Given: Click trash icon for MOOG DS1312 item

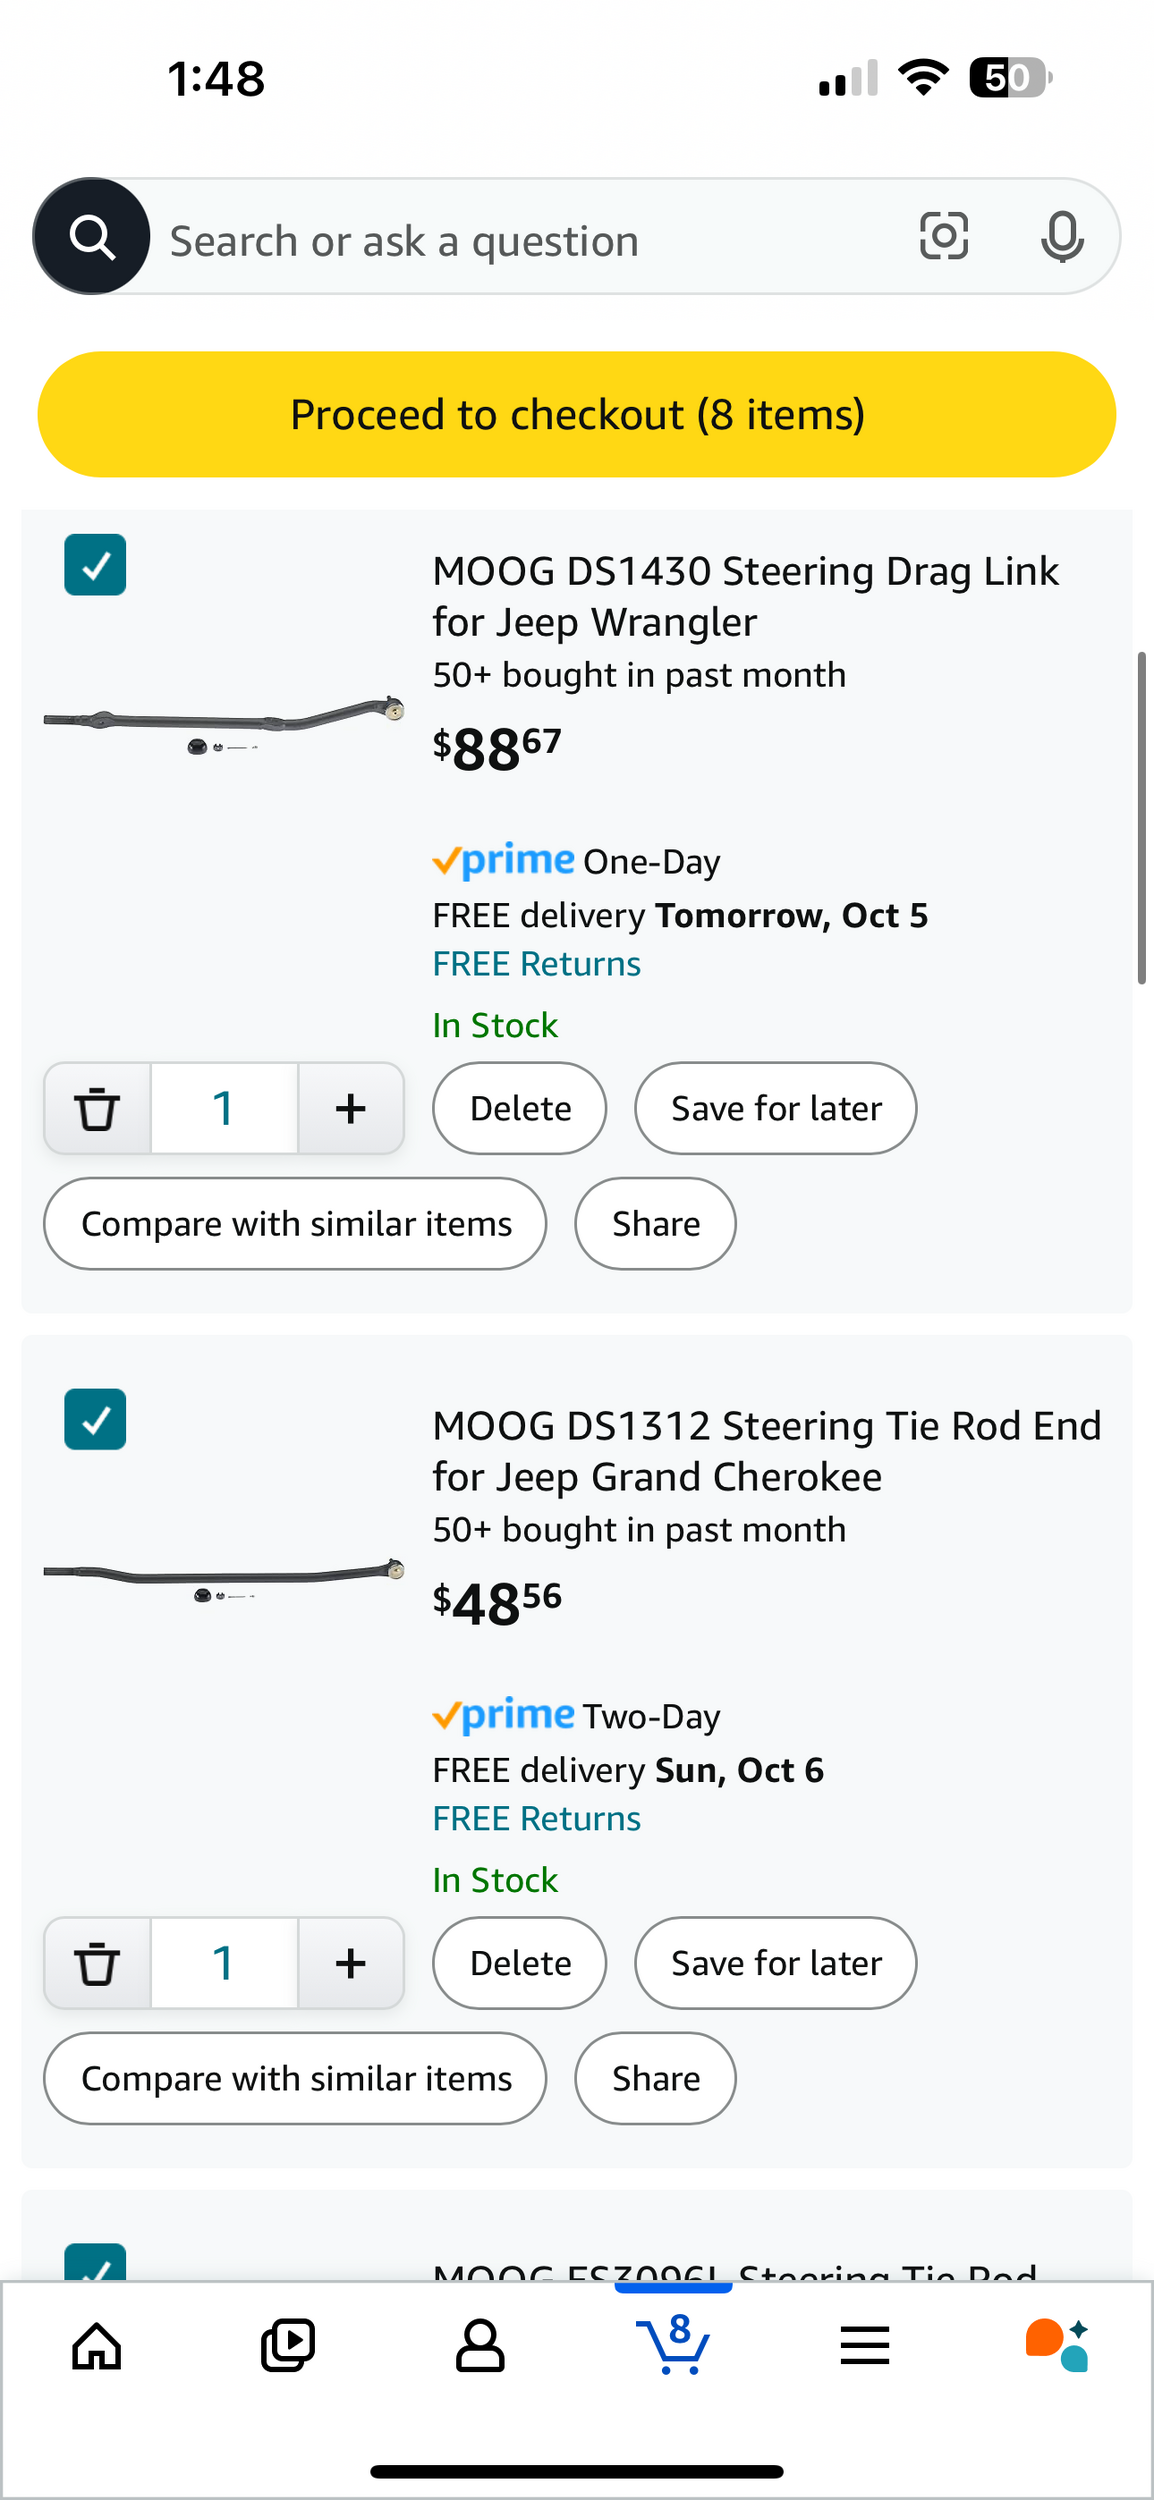Looking at the screenshot, I should (97, 1963).
